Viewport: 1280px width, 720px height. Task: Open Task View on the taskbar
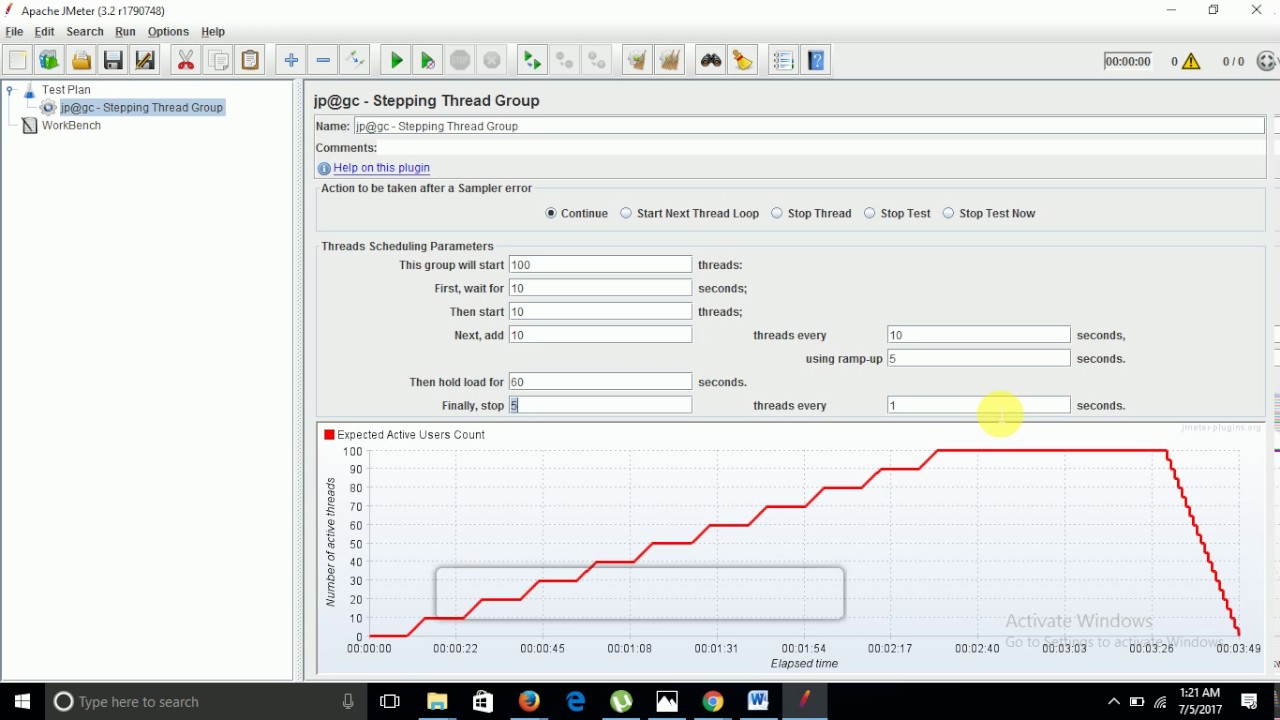[x=390, y=702]
